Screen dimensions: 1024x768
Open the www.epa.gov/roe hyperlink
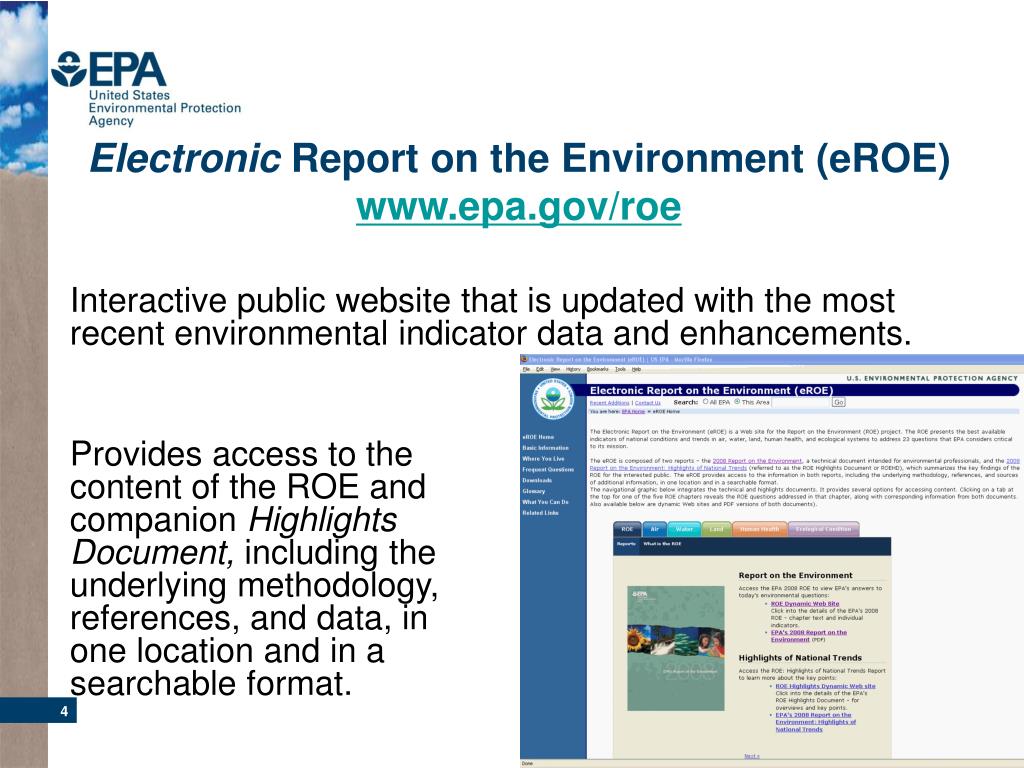[519, 207]
